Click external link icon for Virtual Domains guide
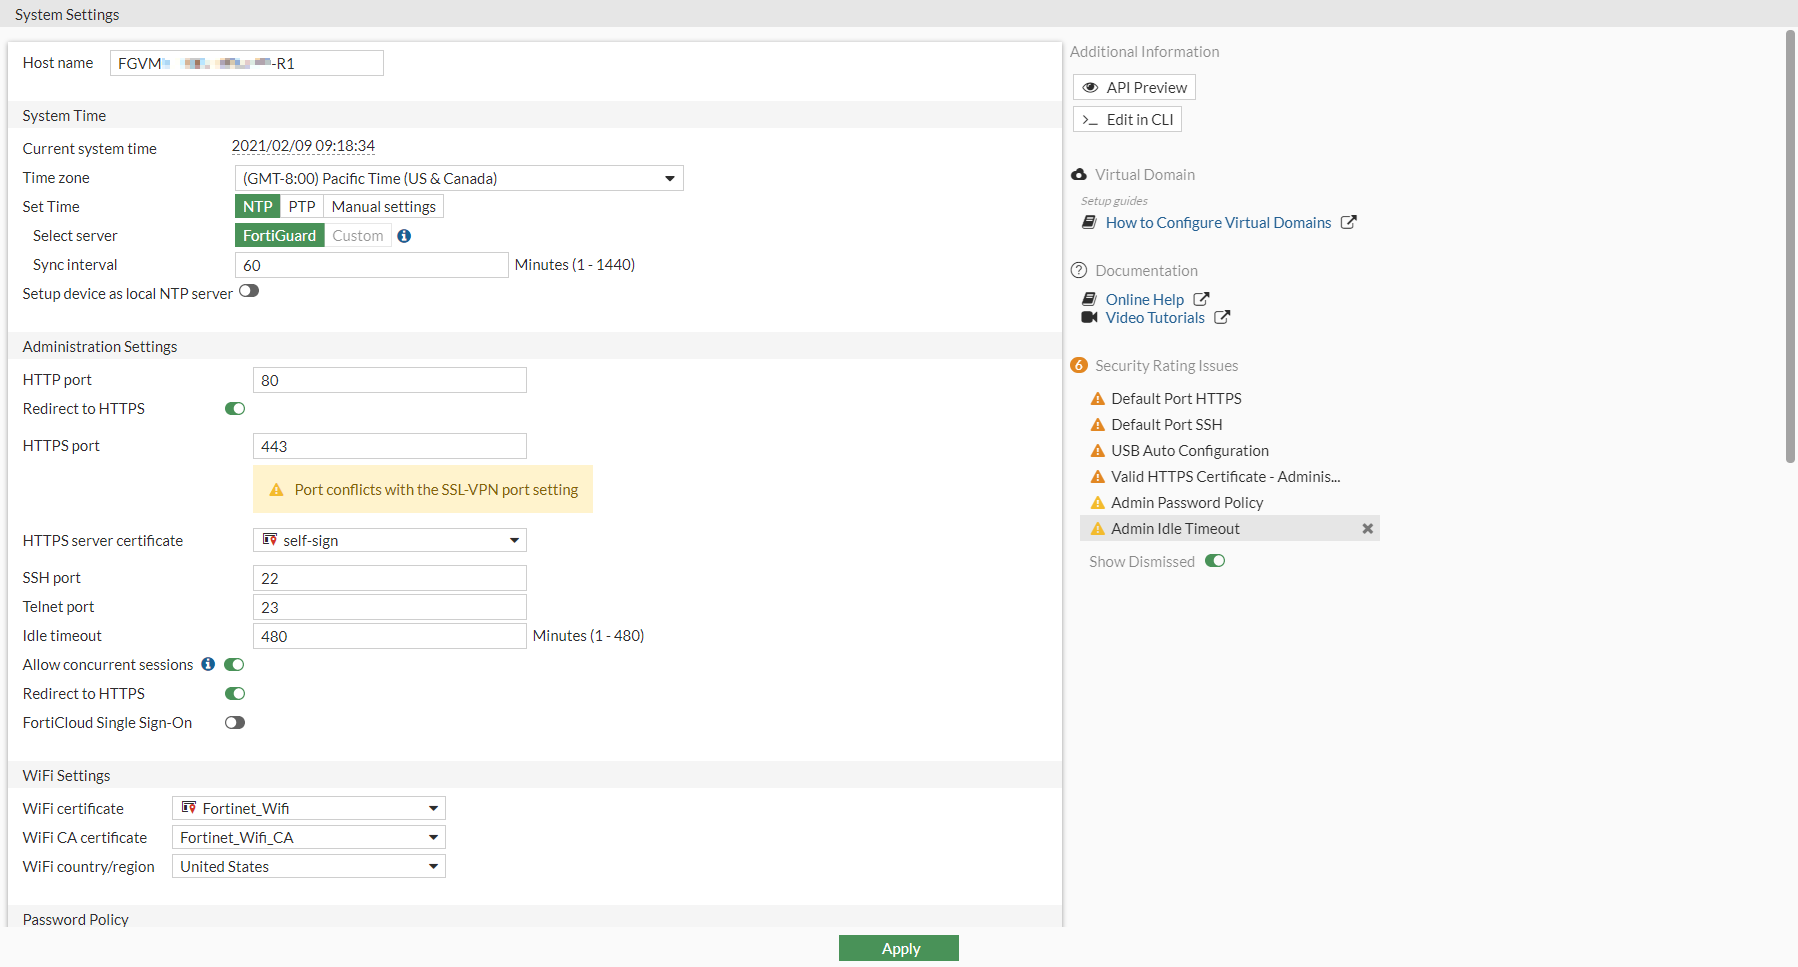Image resolution: width=1798 pixels, height=967 pixels. pos(1348,223)
